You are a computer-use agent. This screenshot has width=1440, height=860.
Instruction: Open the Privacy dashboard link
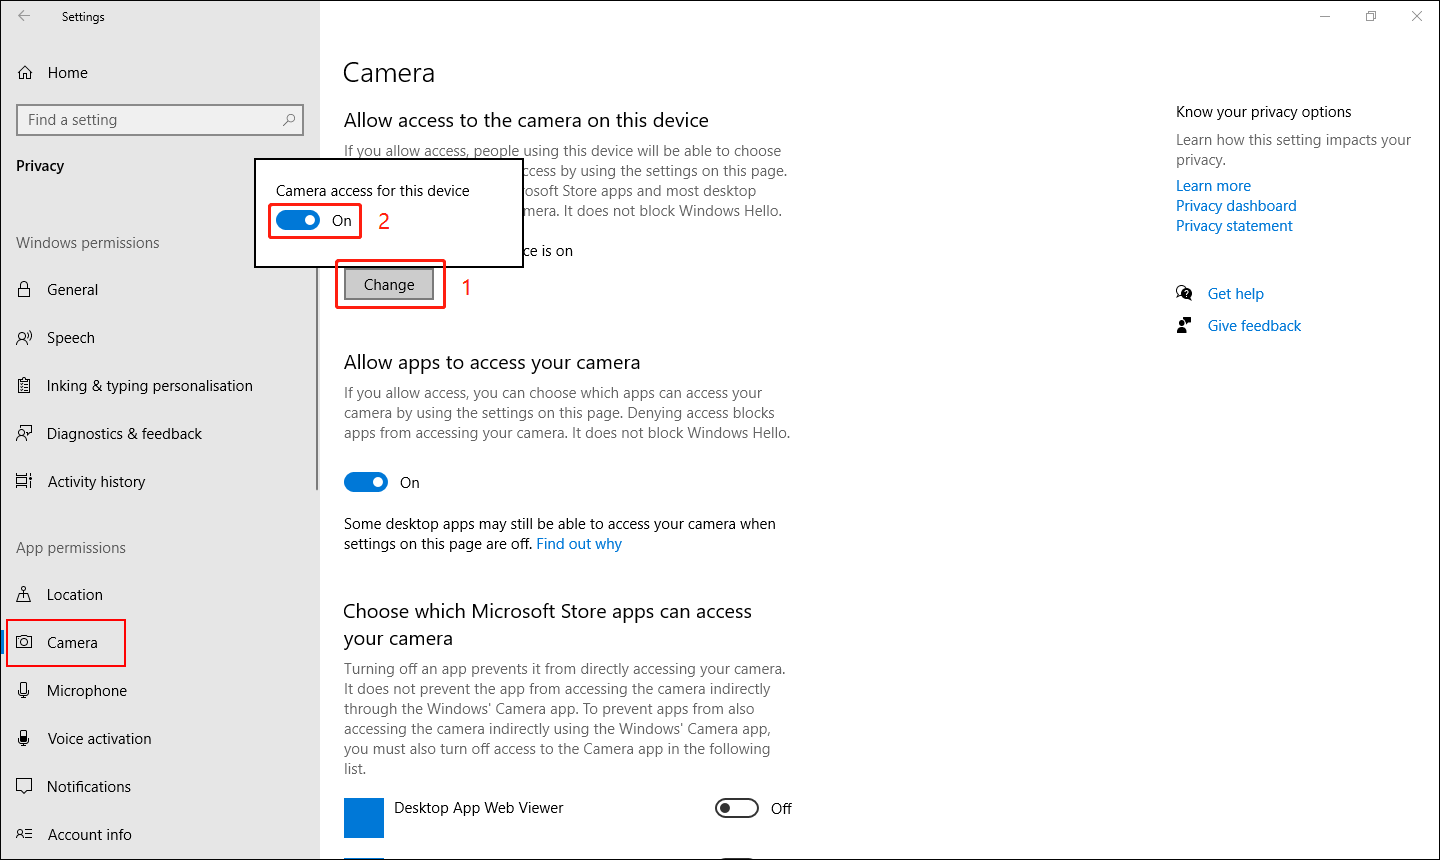click(x=1236, y=205)
